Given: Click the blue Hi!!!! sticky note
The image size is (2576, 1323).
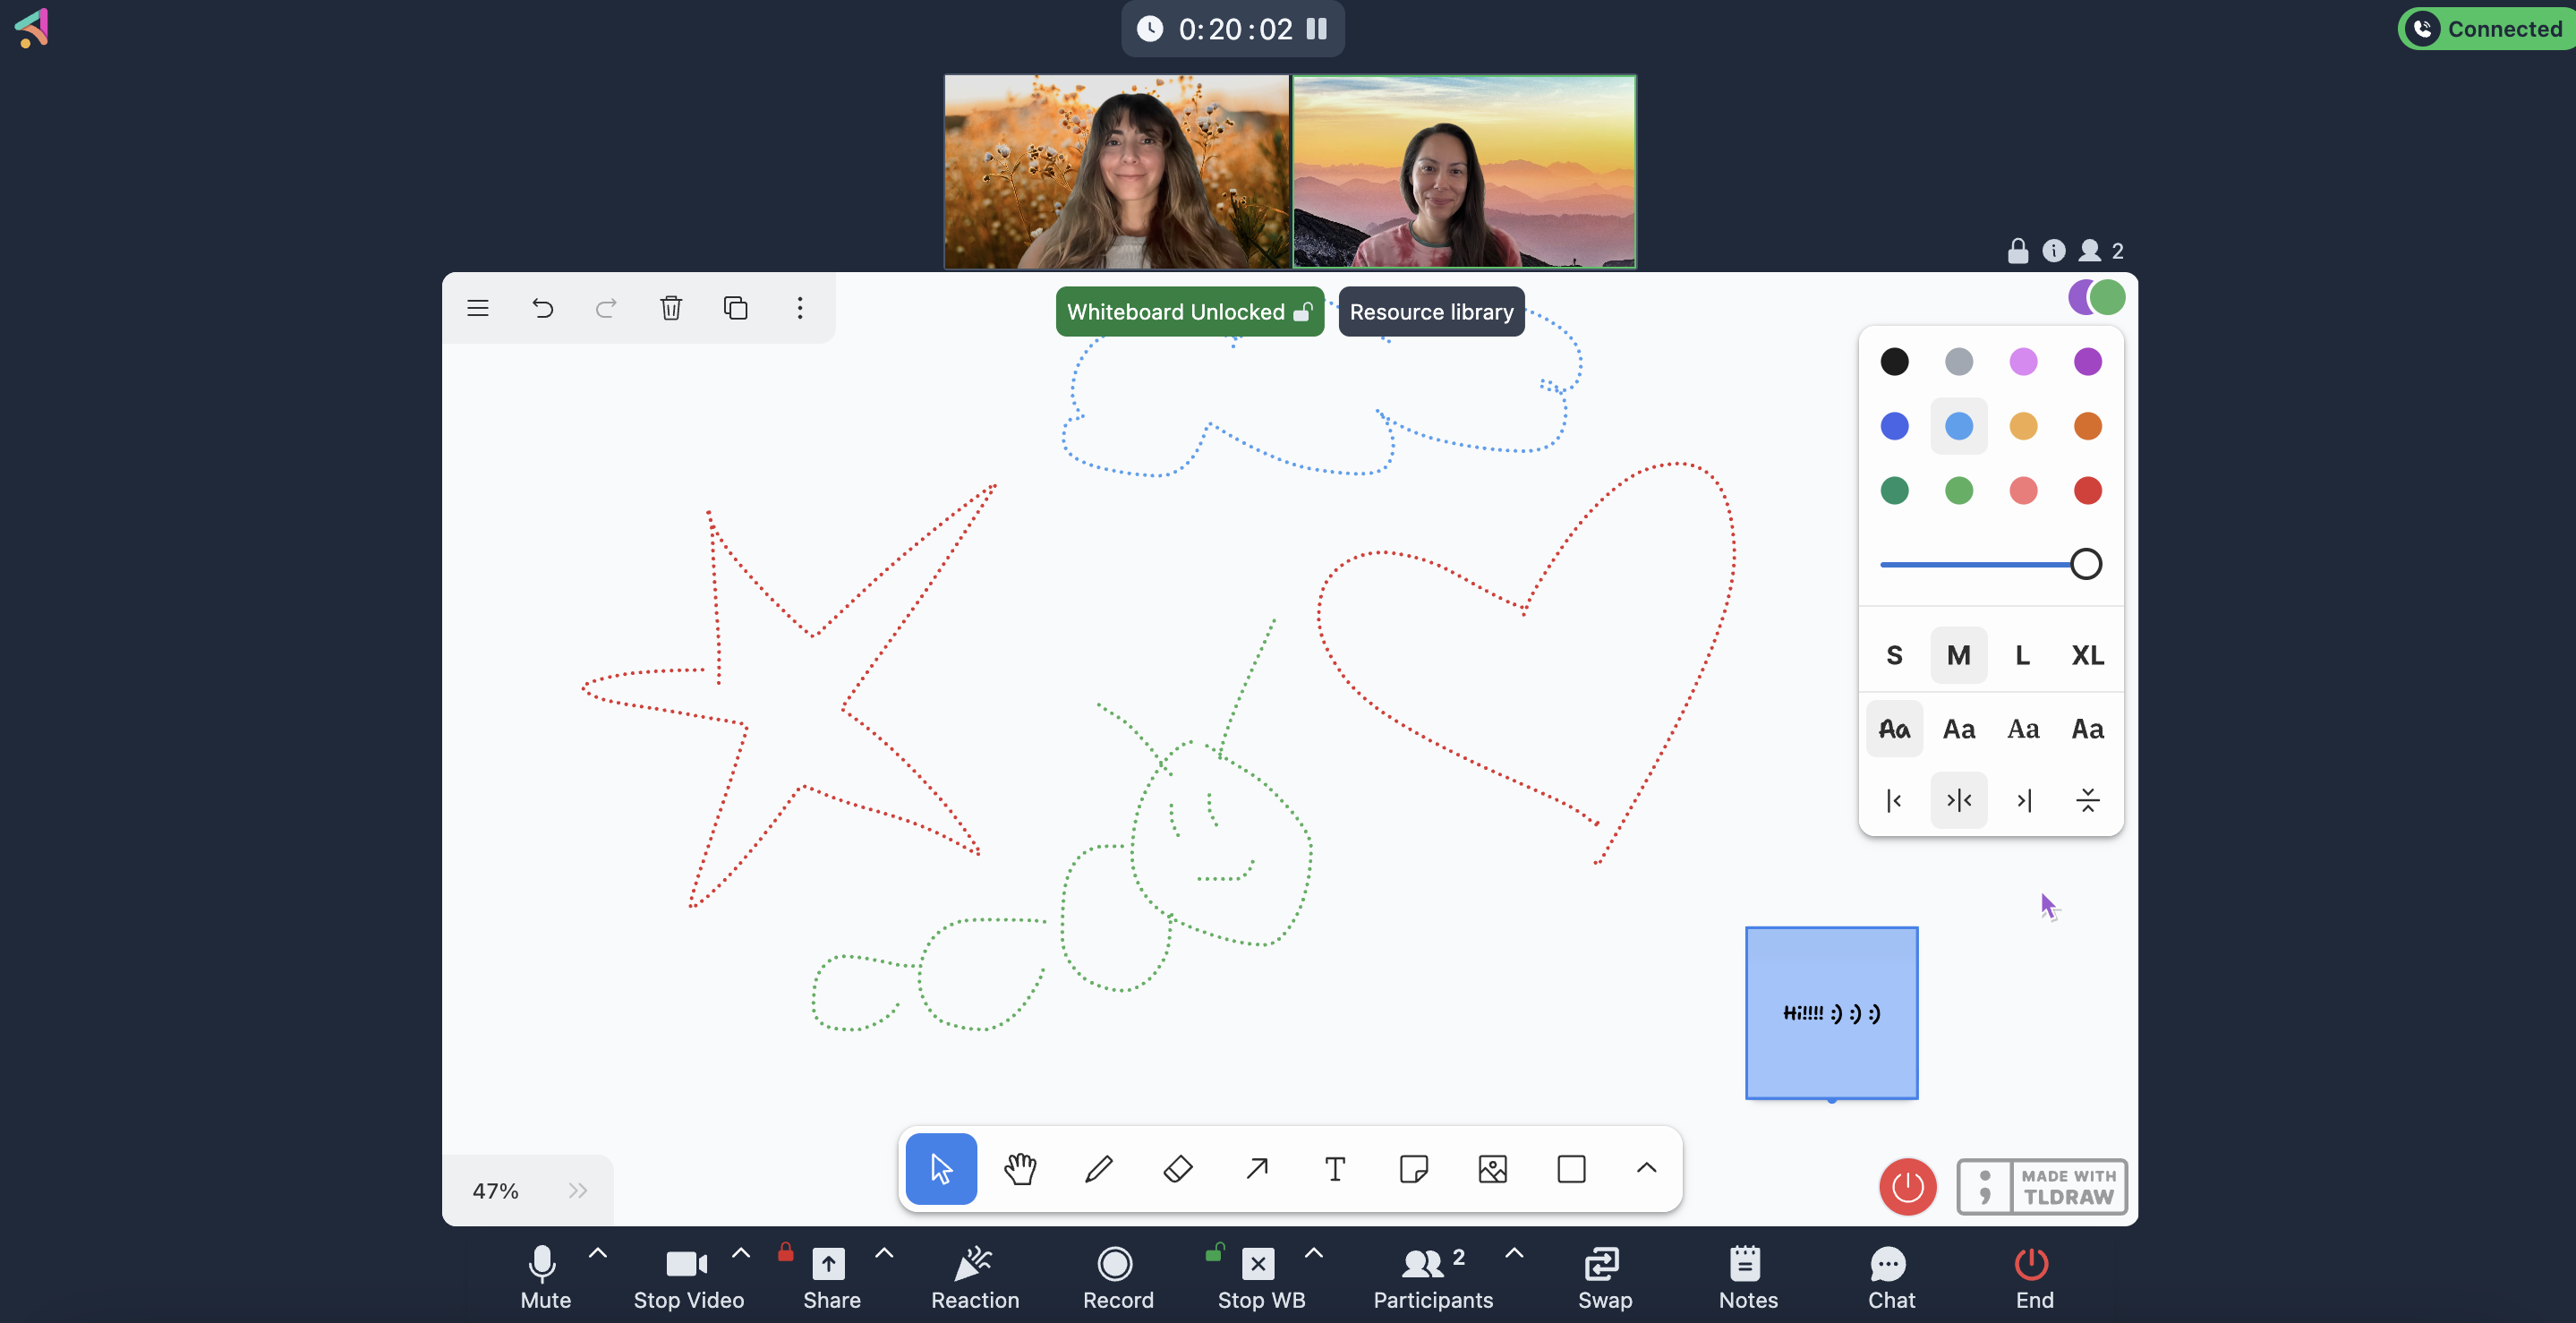Looking at the screenshot, I should click(x=1831, y=1013).
